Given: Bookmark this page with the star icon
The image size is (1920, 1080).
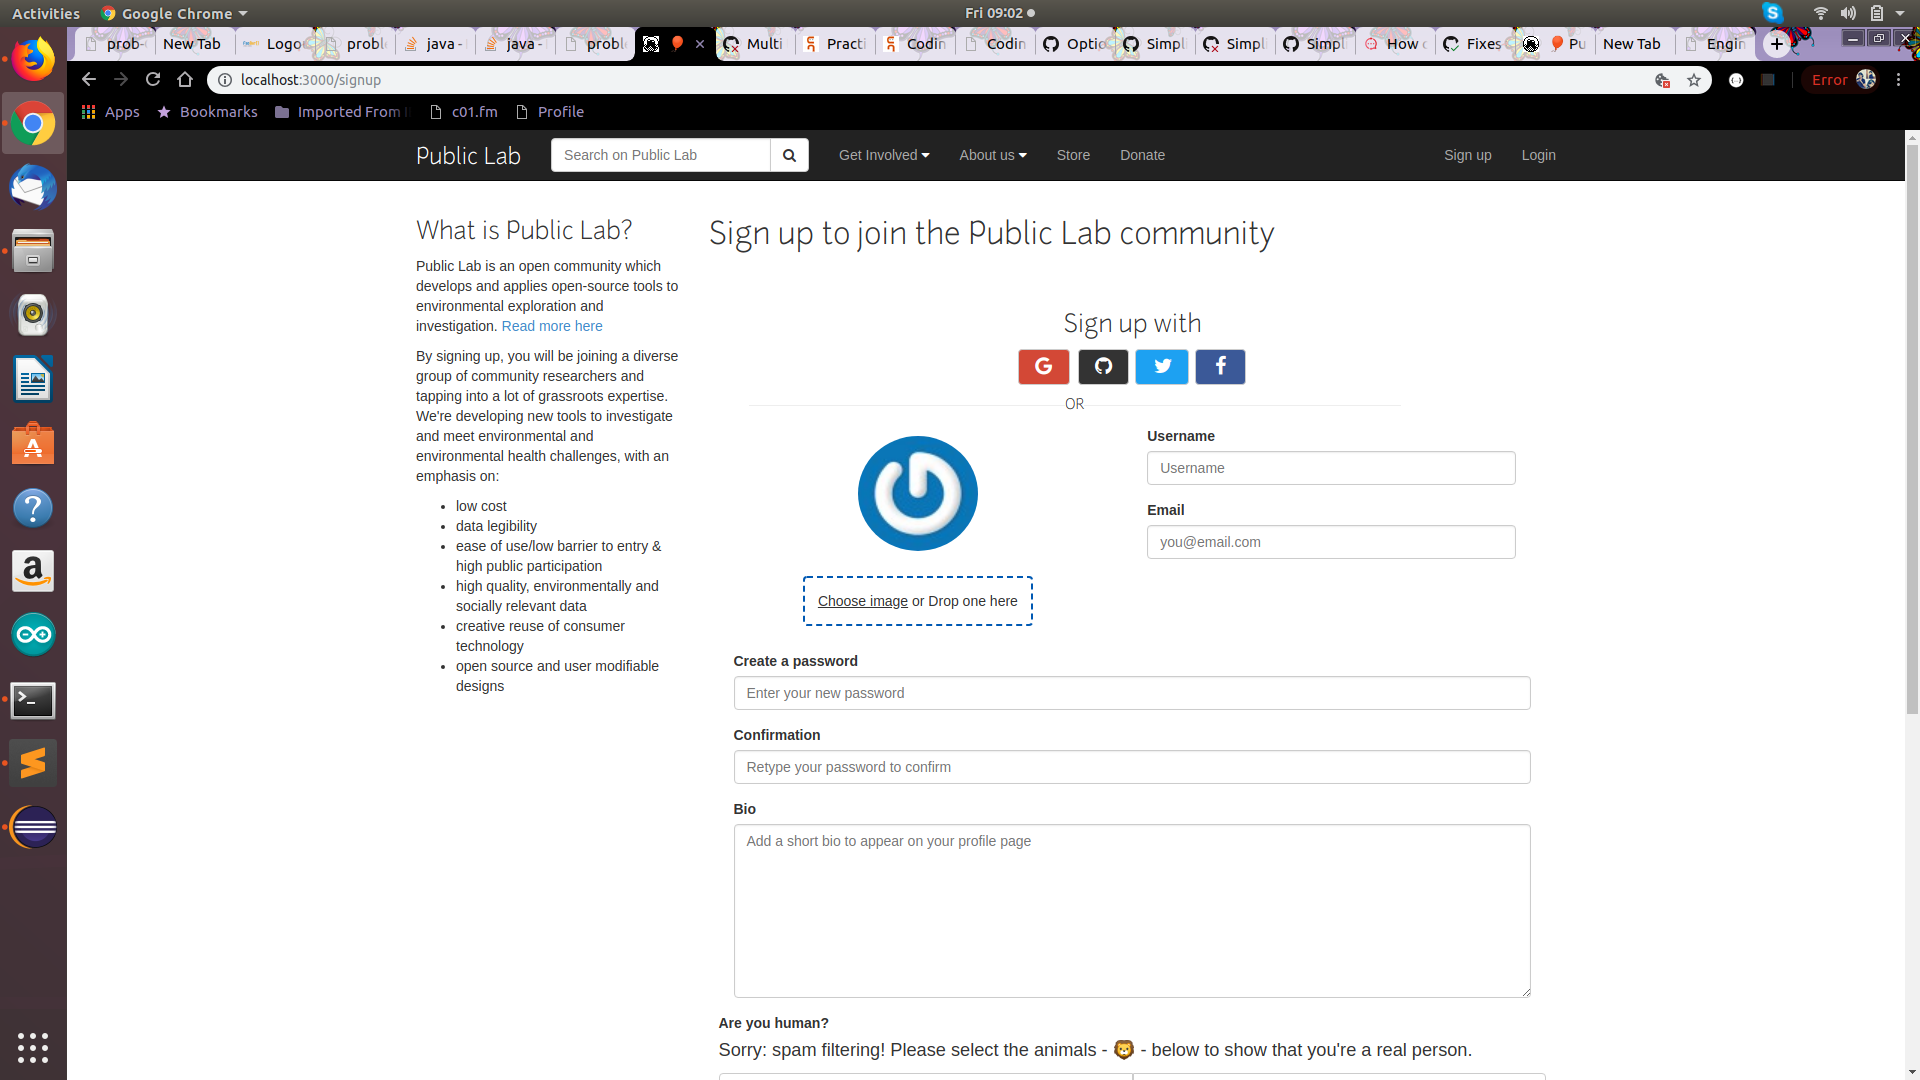Looking at the screenshot, I should 1694,80.
